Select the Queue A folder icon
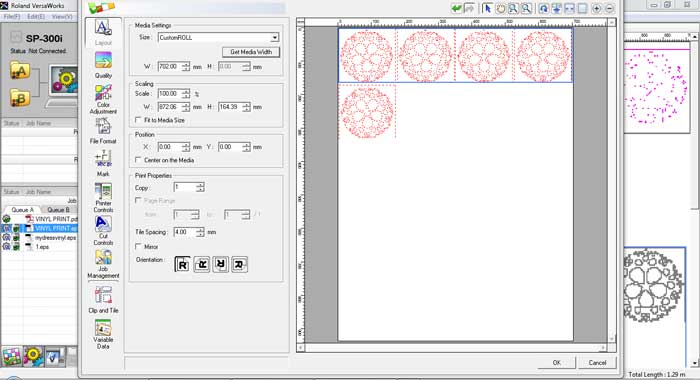Image resolution: width=700 pixels, height=380 pixels. (20, 71)
